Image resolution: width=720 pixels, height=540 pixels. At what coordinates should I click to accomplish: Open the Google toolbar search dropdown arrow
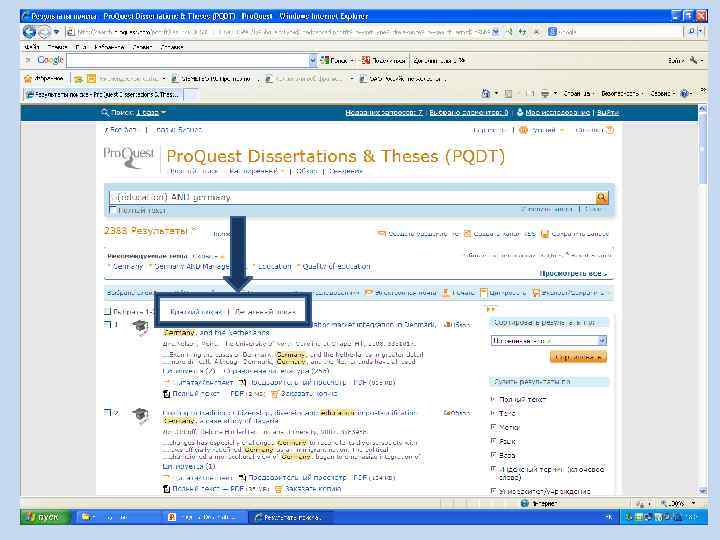[313, 60]
